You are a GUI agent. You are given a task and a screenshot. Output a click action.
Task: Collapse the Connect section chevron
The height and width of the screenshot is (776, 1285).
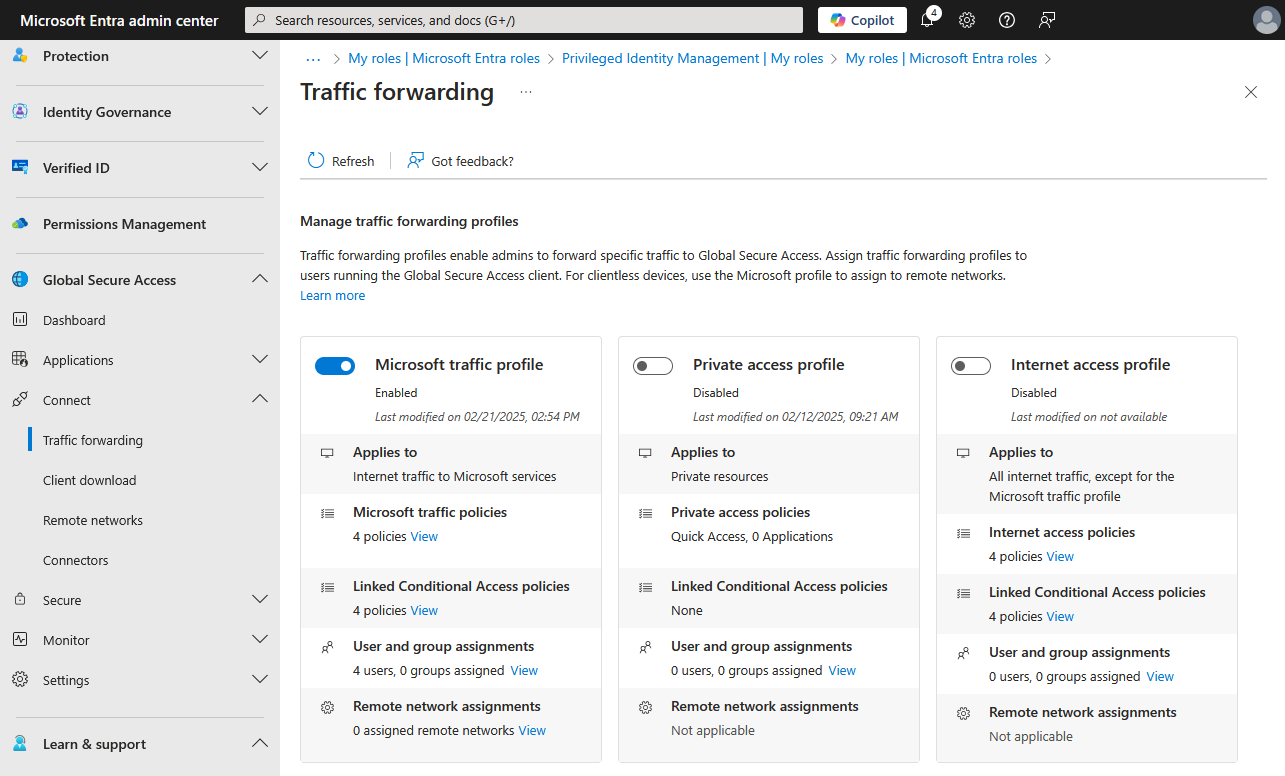(x=259, y=400)
